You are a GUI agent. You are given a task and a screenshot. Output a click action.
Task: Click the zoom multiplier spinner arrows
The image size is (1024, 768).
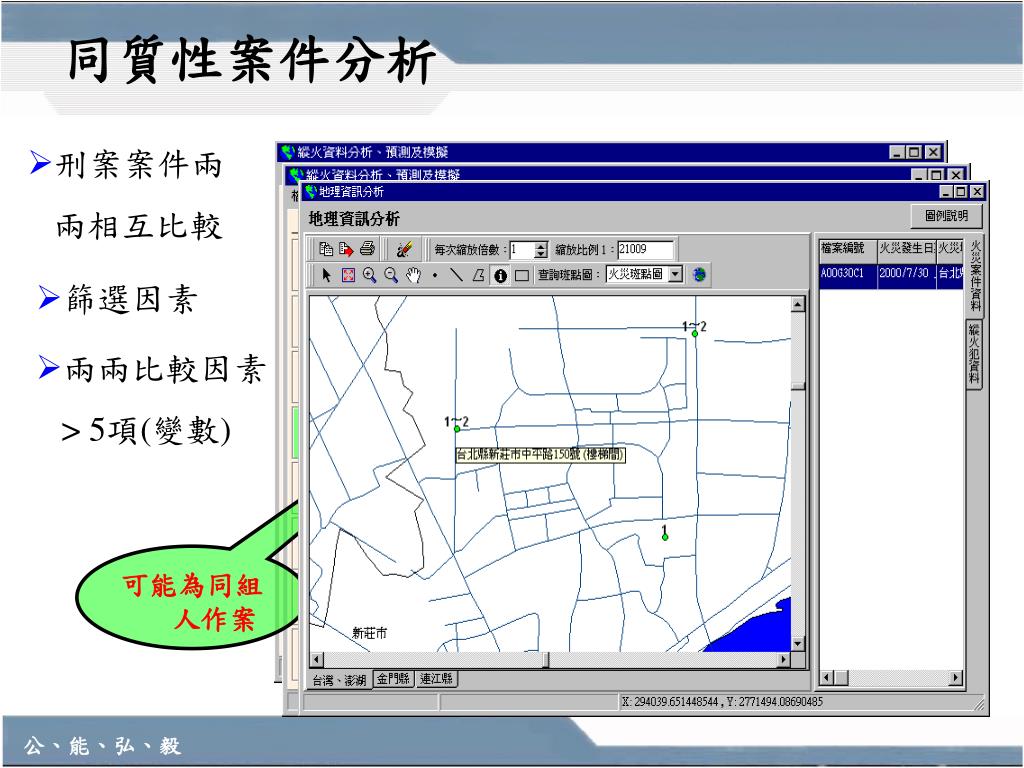tap(541, 249)
